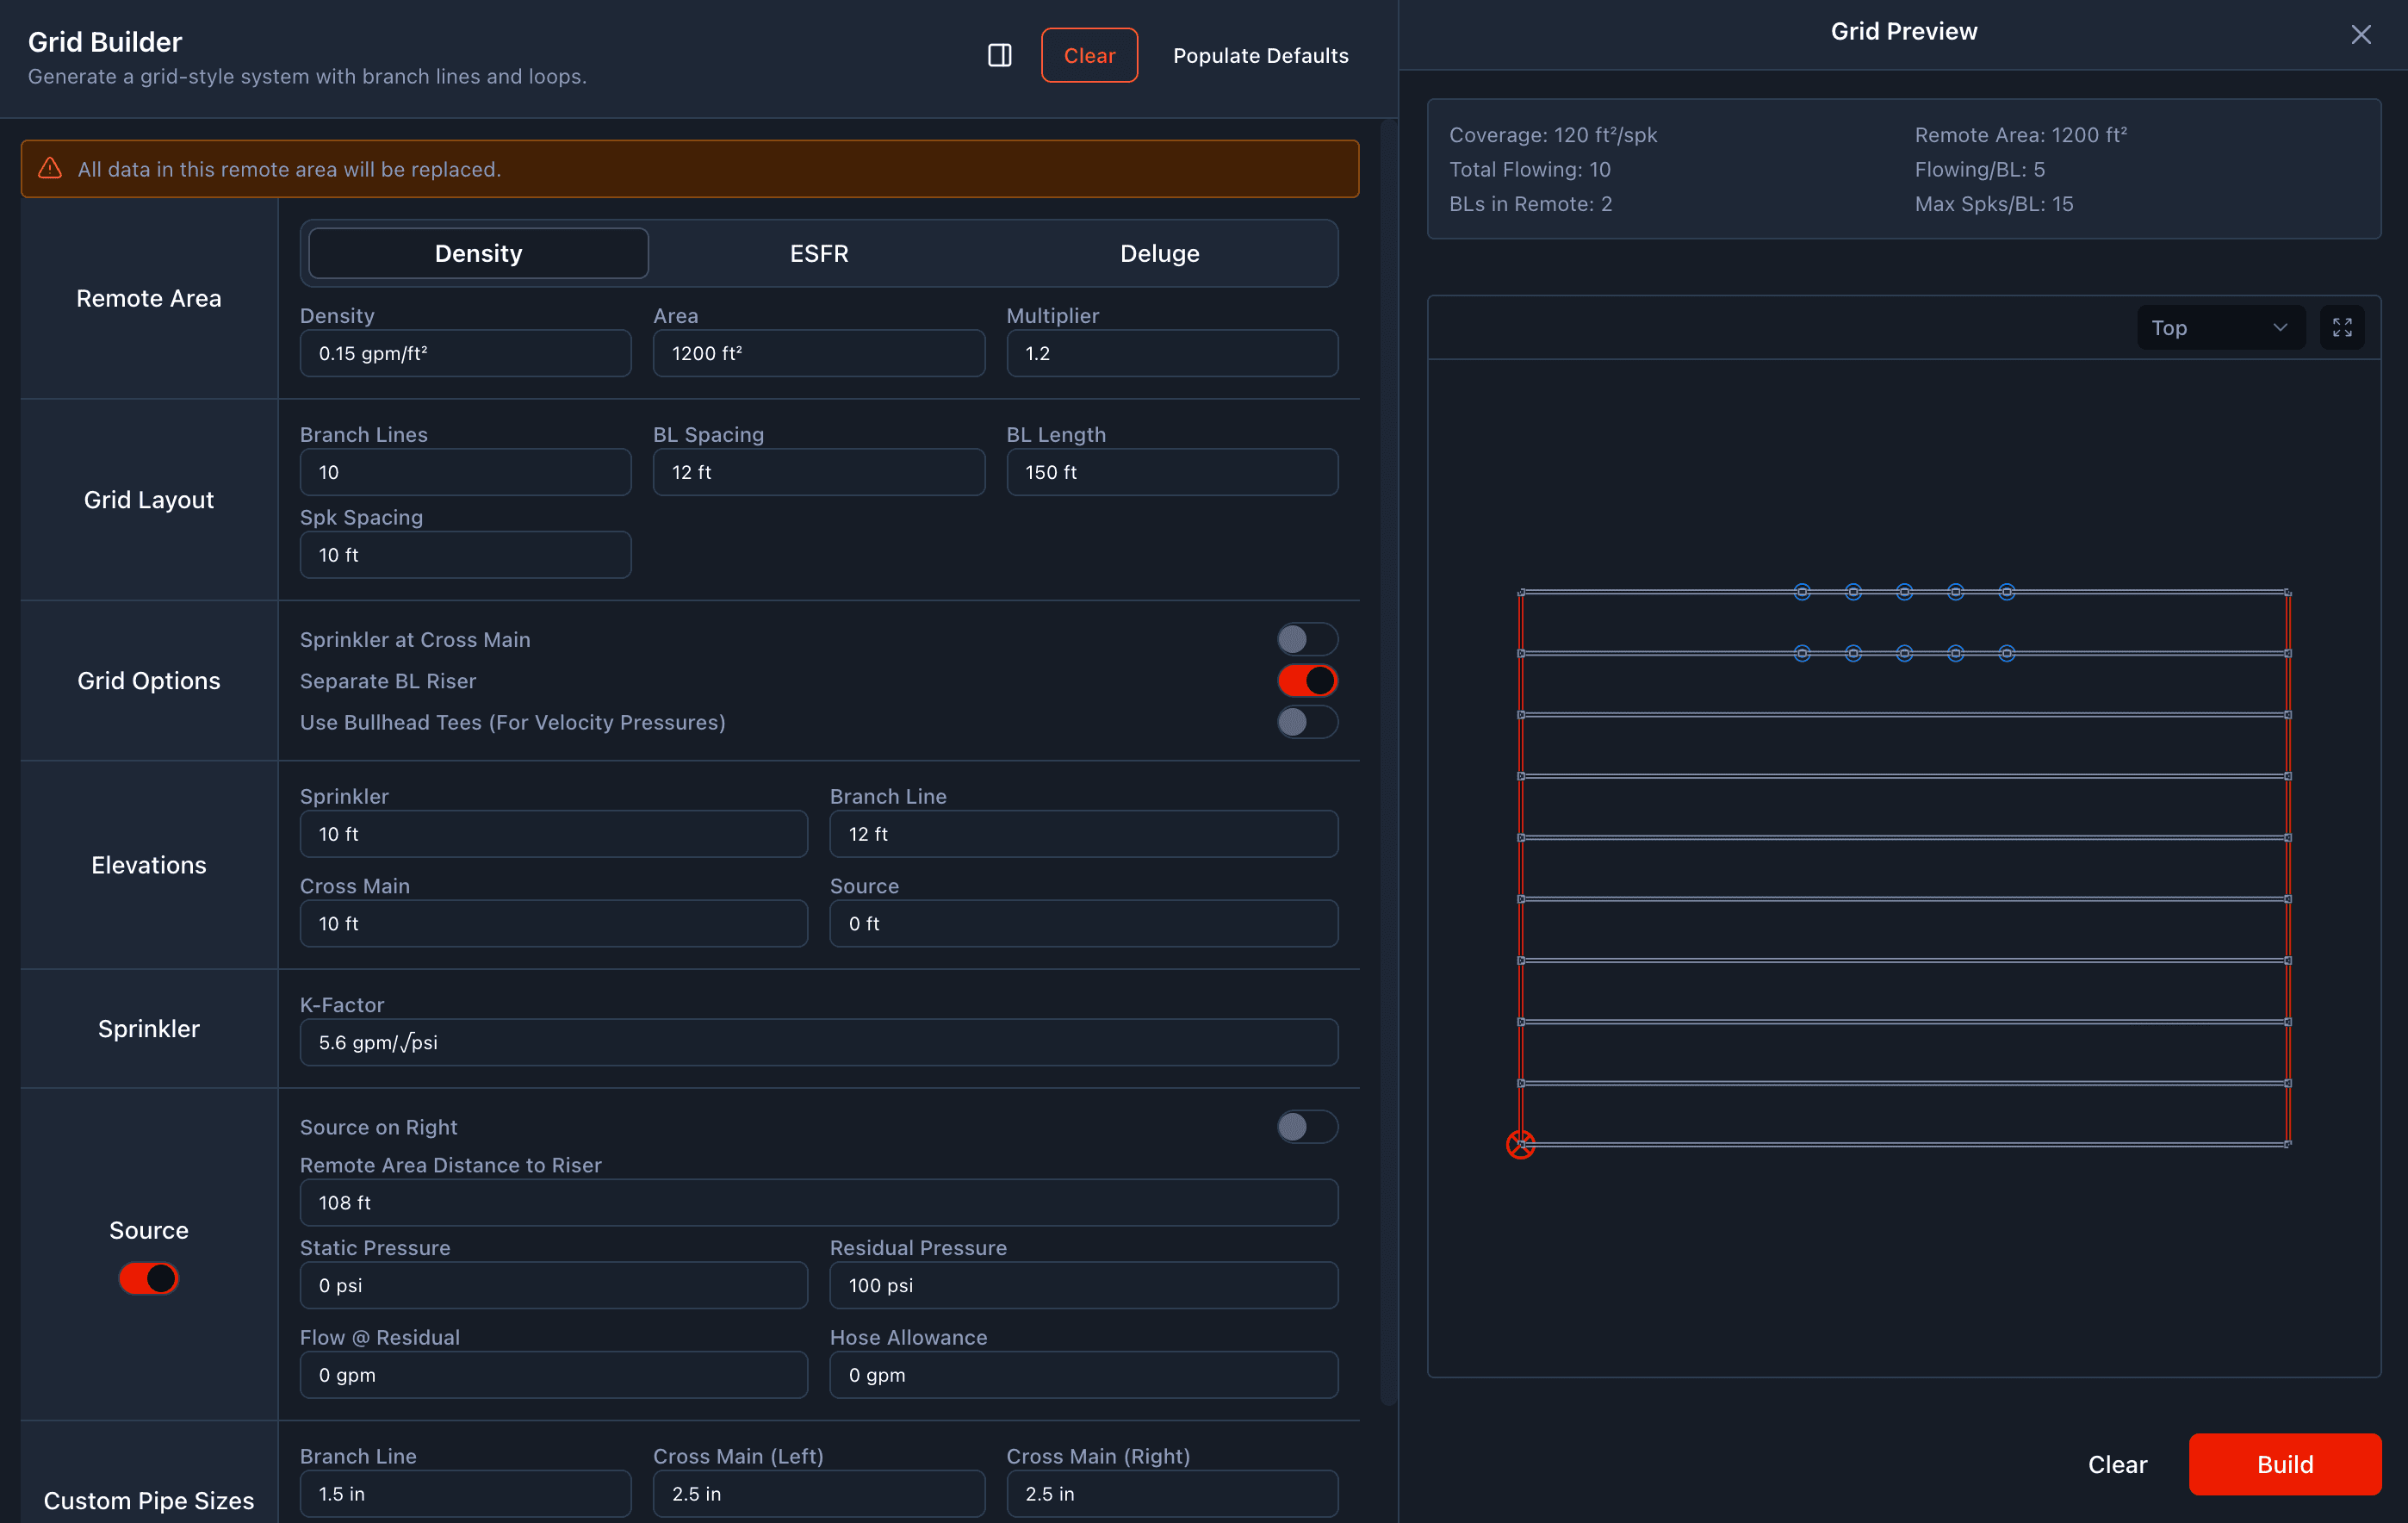The height and width of the screenshot is (1523, 2408).
Task: Edit the K-Factor field
Action: tap(818, 1043)
